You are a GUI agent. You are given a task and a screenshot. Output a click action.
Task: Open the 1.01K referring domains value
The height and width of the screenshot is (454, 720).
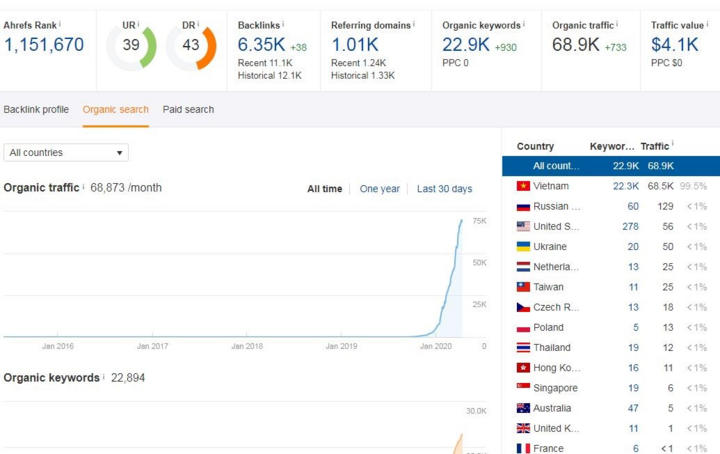(355, 45)
